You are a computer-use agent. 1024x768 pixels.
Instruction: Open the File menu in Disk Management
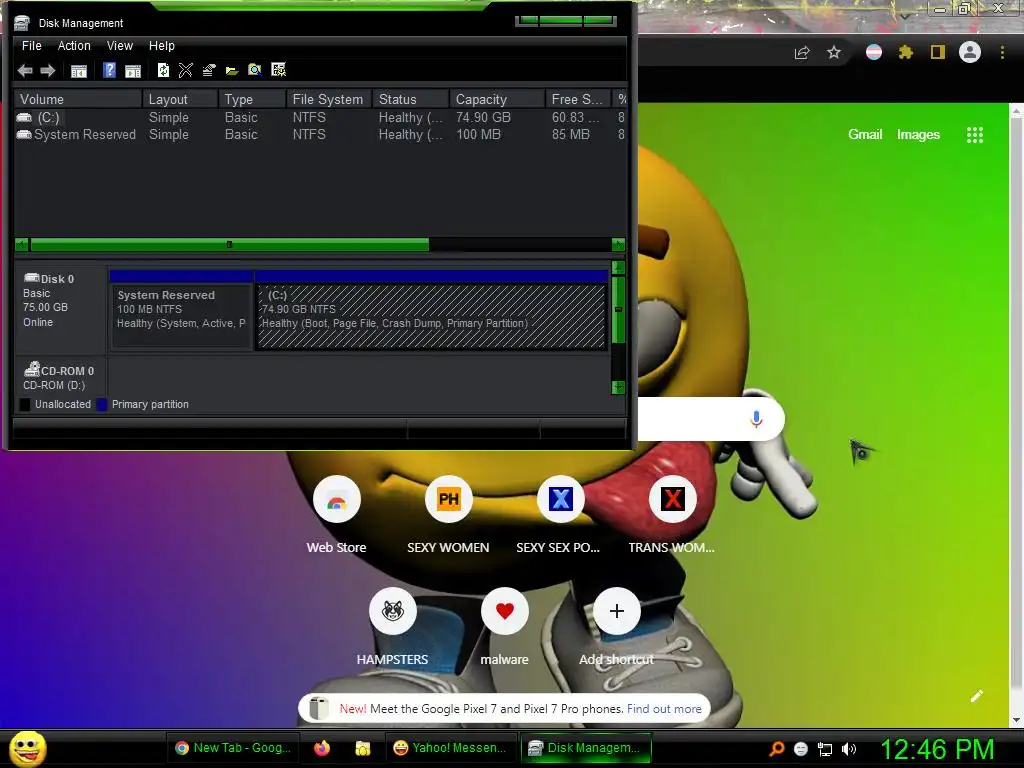tap(31, 46)
